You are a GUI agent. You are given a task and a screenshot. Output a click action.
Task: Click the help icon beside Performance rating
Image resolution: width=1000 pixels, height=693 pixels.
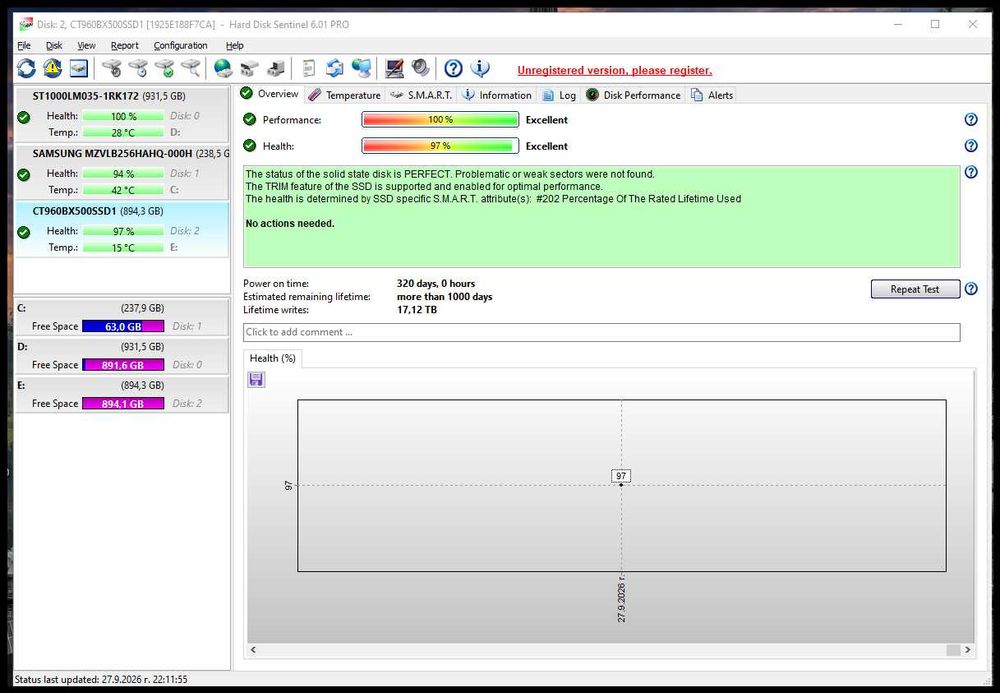tap(971, 119)
